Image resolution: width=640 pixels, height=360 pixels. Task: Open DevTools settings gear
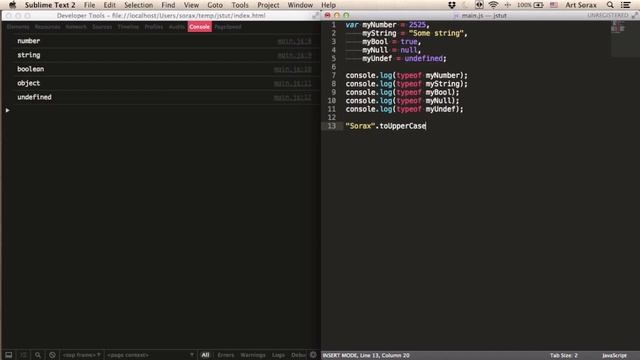point(313,355)
